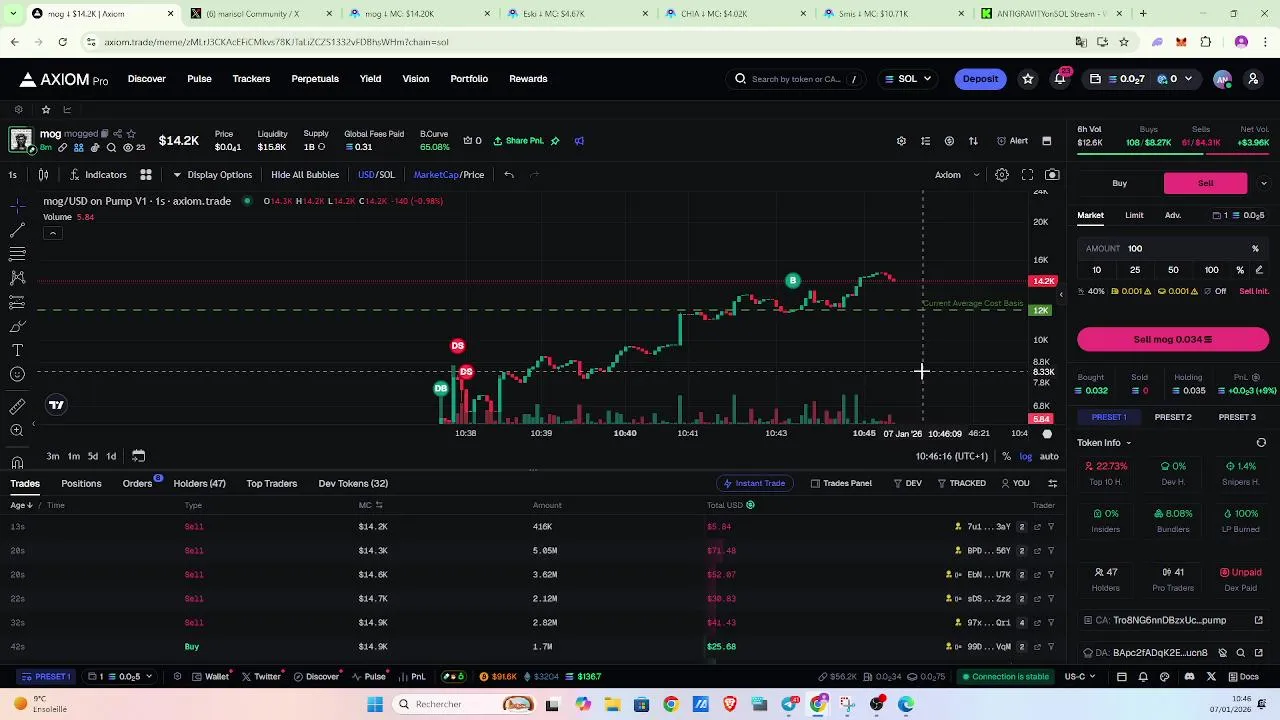This screenshot has height=720, width=1280.
Task: Open the notifications bell in header
Action: (x=1060, y=79)
